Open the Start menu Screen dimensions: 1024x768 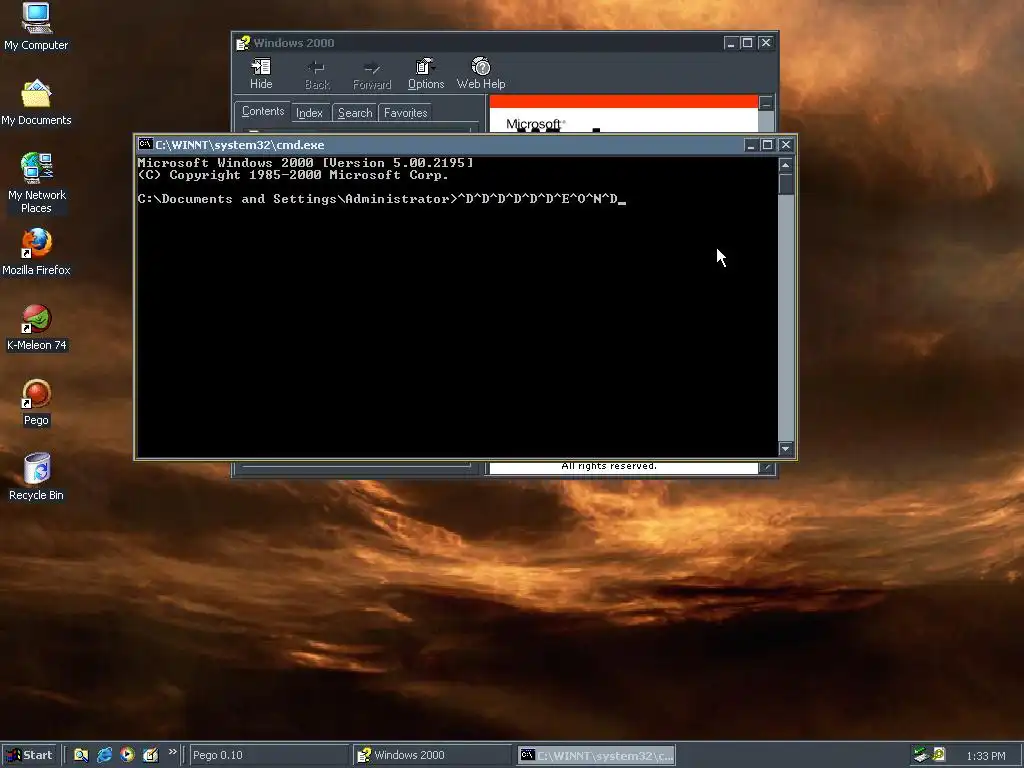tap(29, 755)
